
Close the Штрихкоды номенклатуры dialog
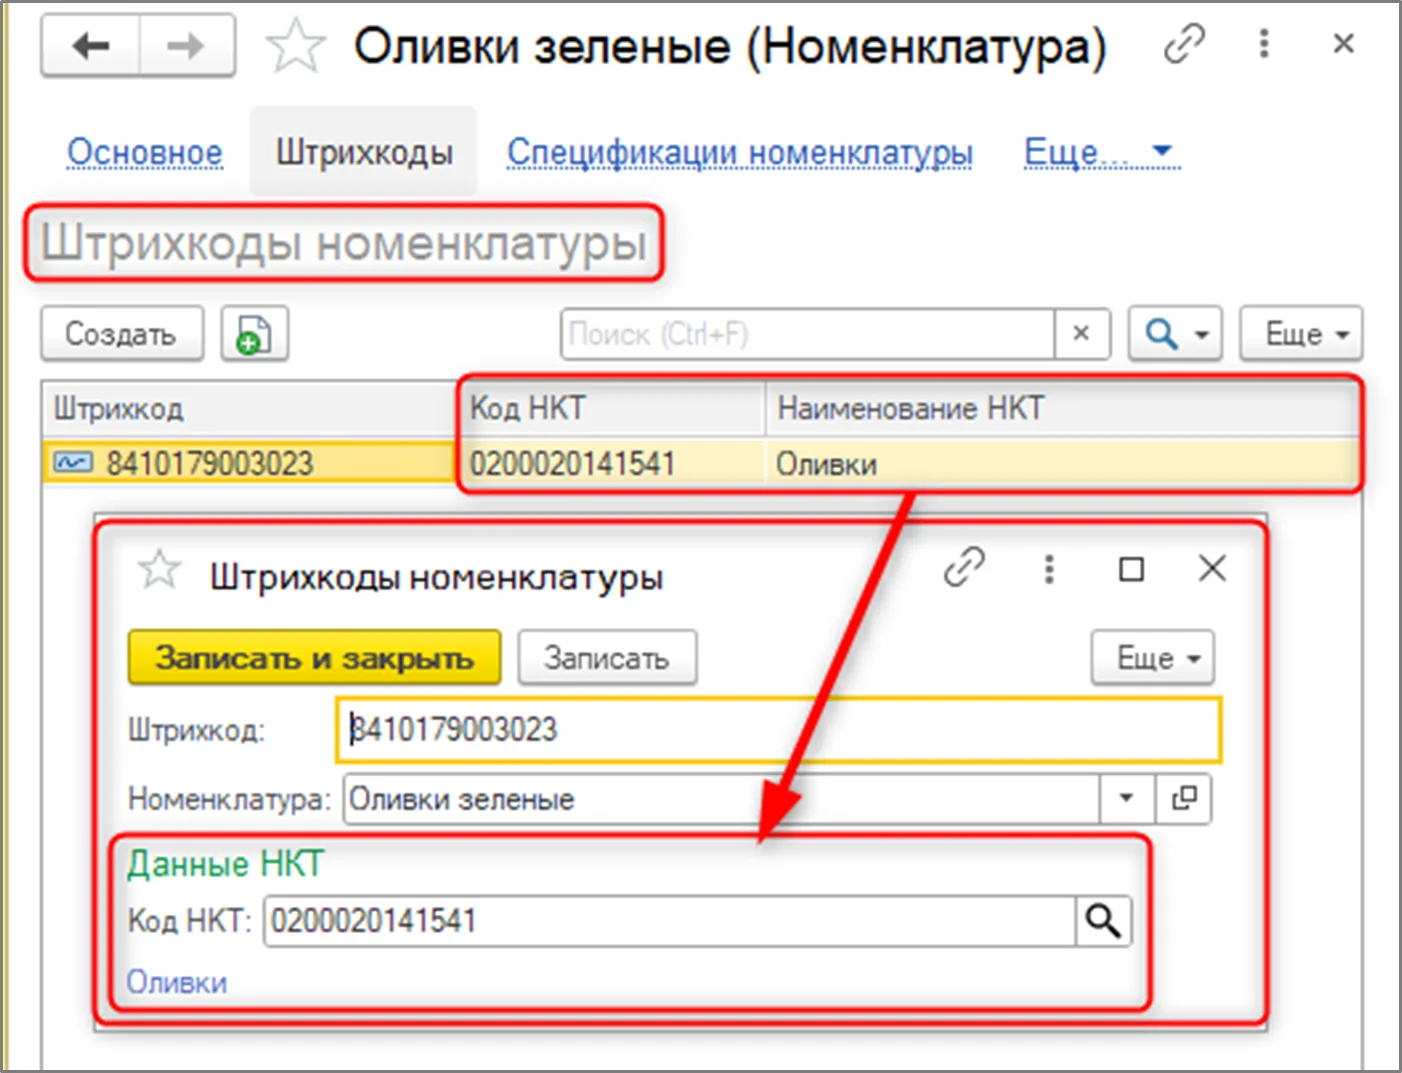click(x=1212, y=569)
